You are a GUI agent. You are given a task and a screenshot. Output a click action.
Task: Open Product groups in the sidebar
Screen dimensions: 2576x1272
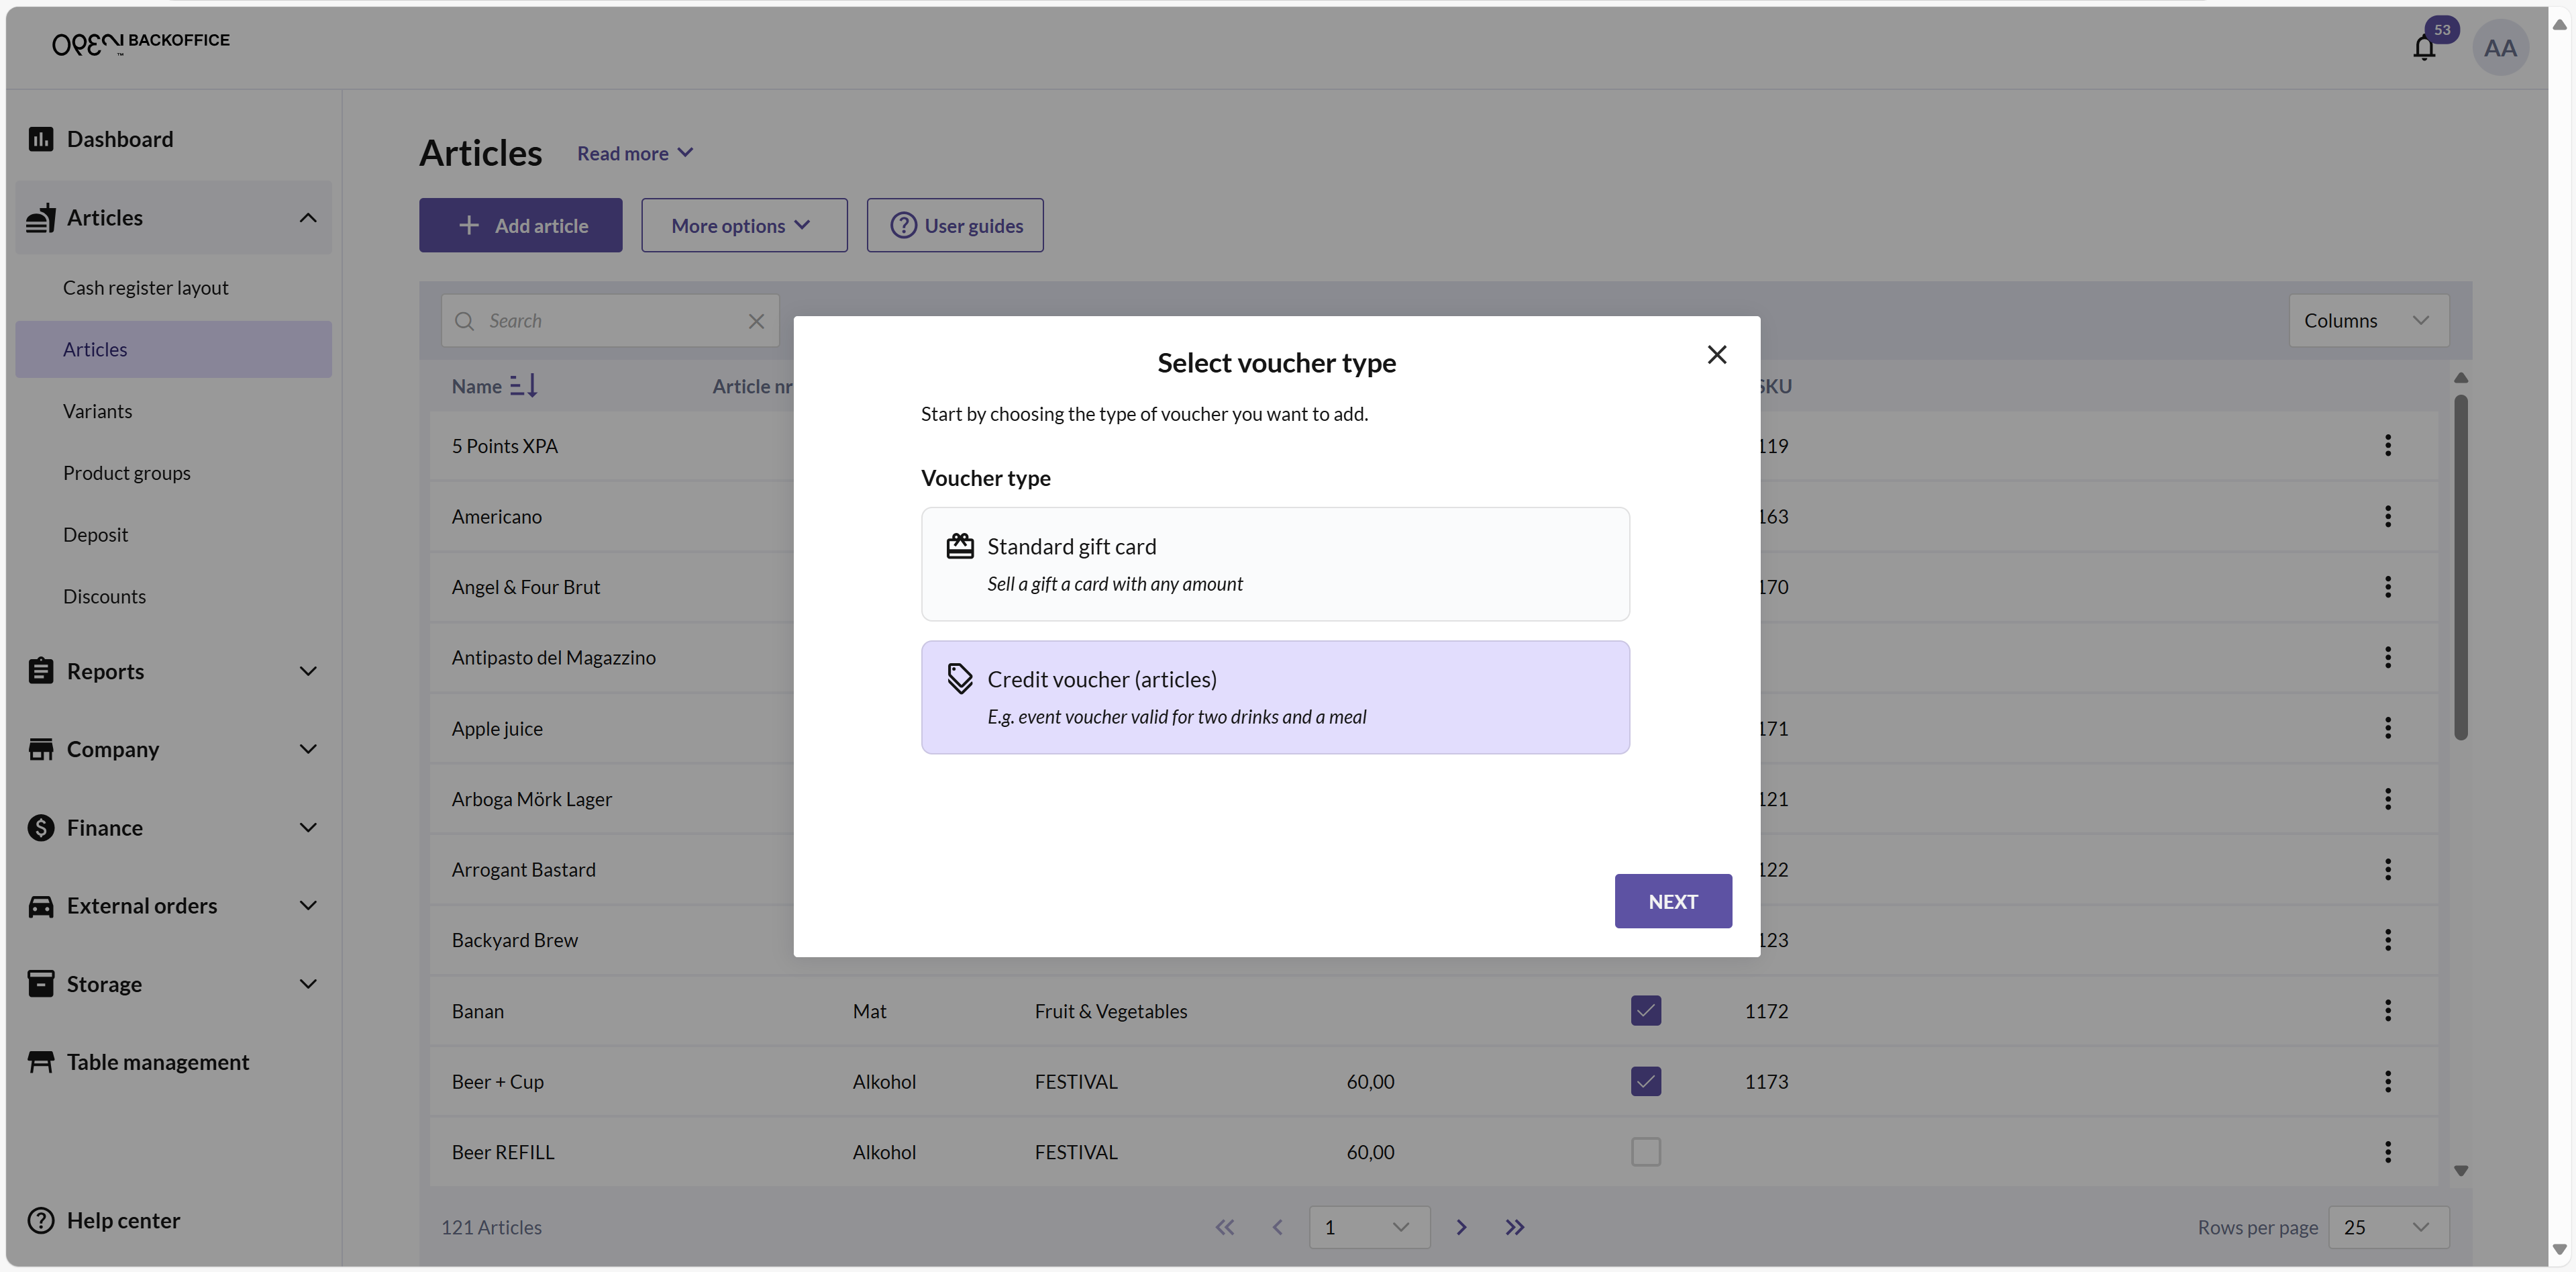pyautogui.click(x=126, y=473)
